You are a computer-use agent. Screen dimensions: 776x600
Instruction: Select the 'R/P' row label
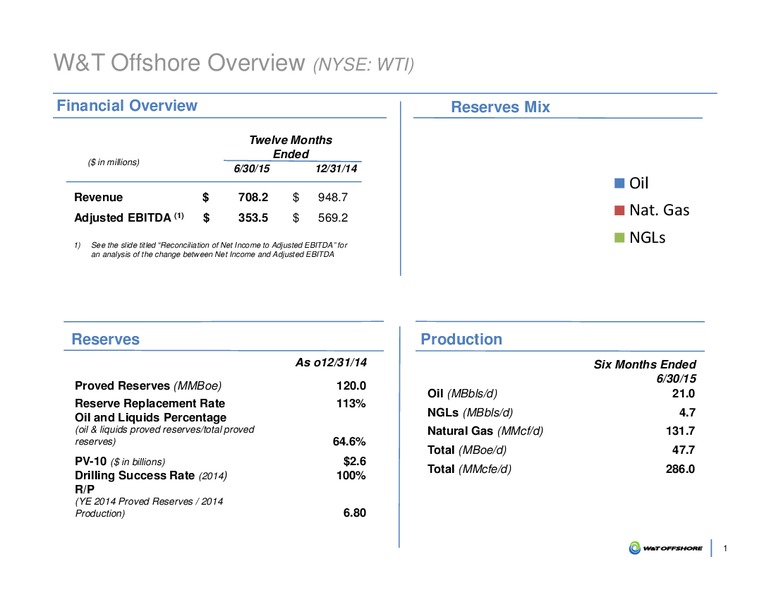[85, 489]
